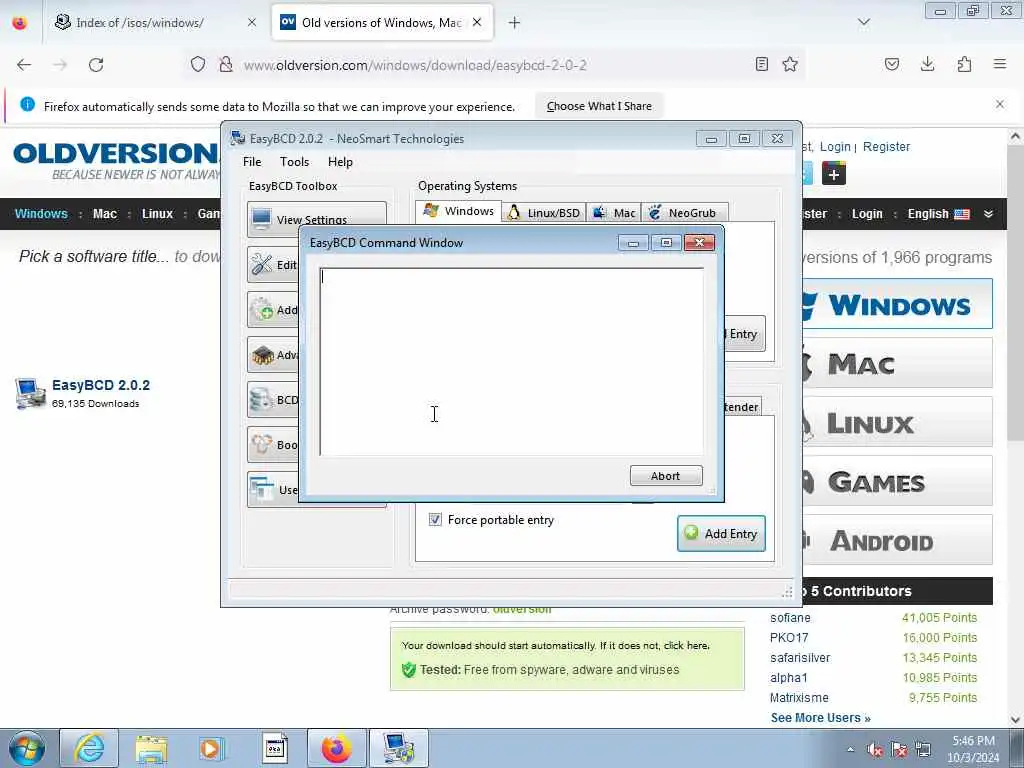Click the EasyBCD taskbar icon
Image resolution: width=1024 pixels, height=768 pixels.
[399, 748]
